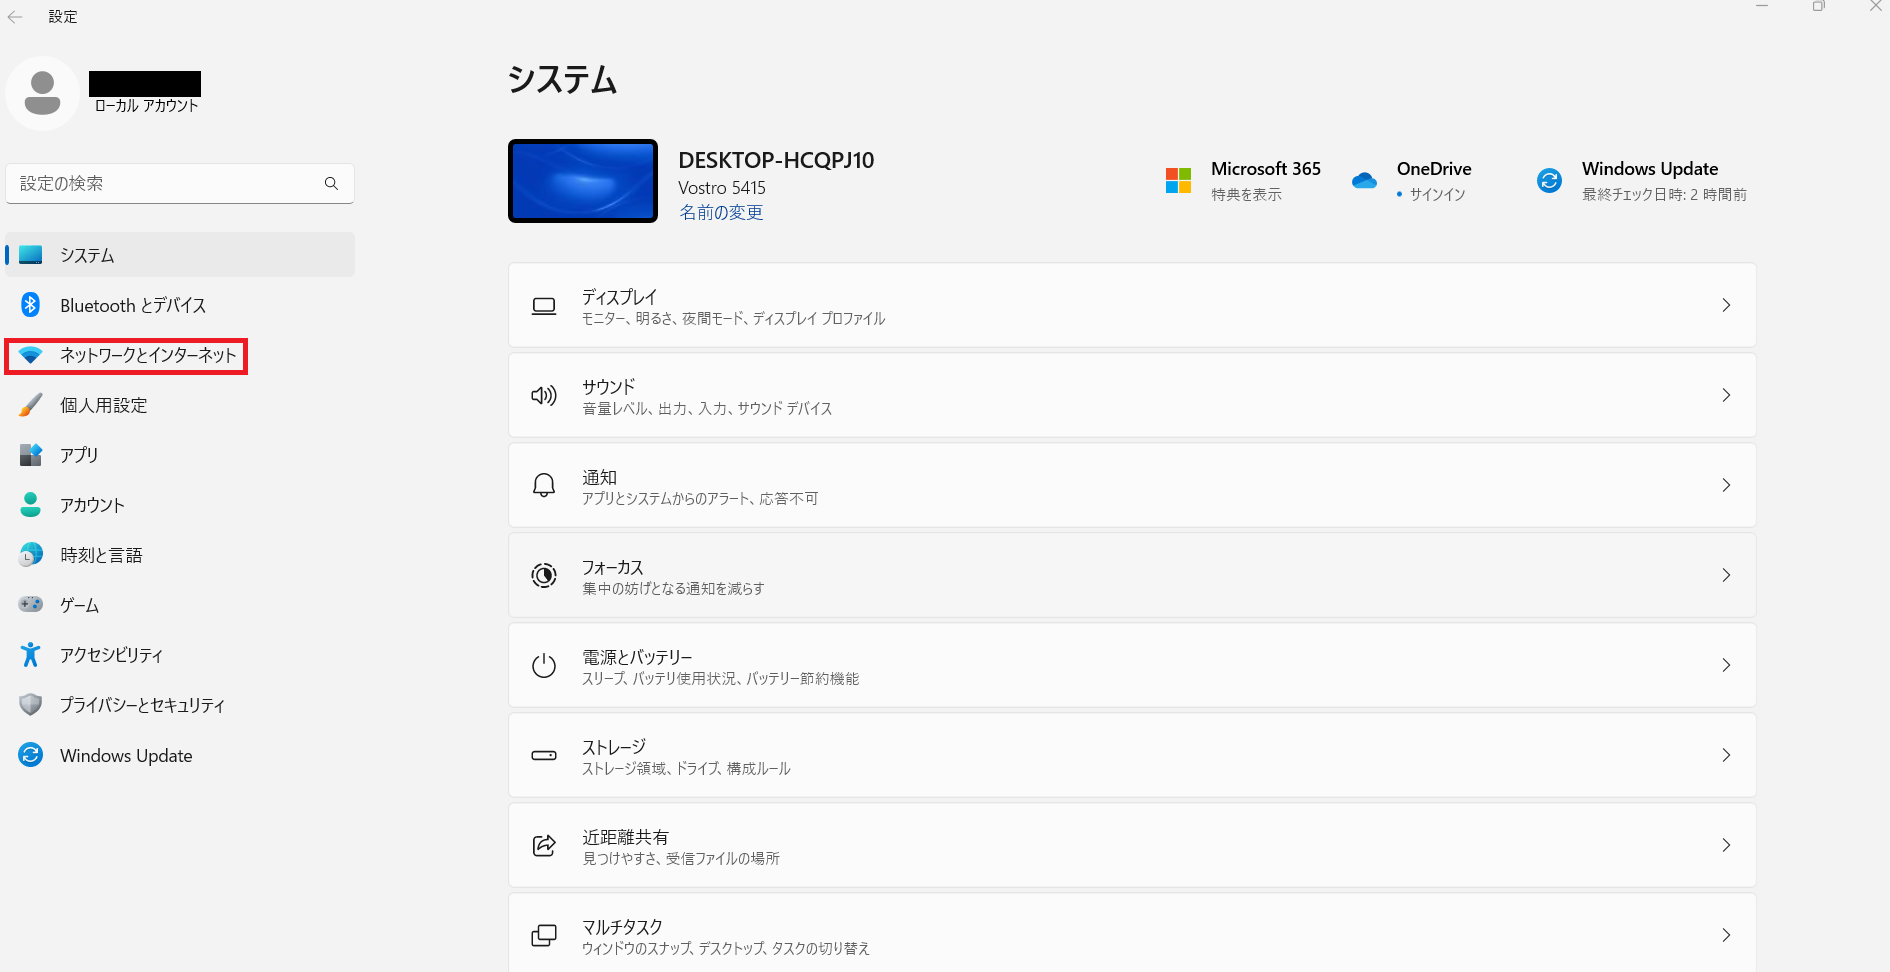Click the Focus target icon
1890x972 pixels.
pyautogui.click(x=544, y=575)
